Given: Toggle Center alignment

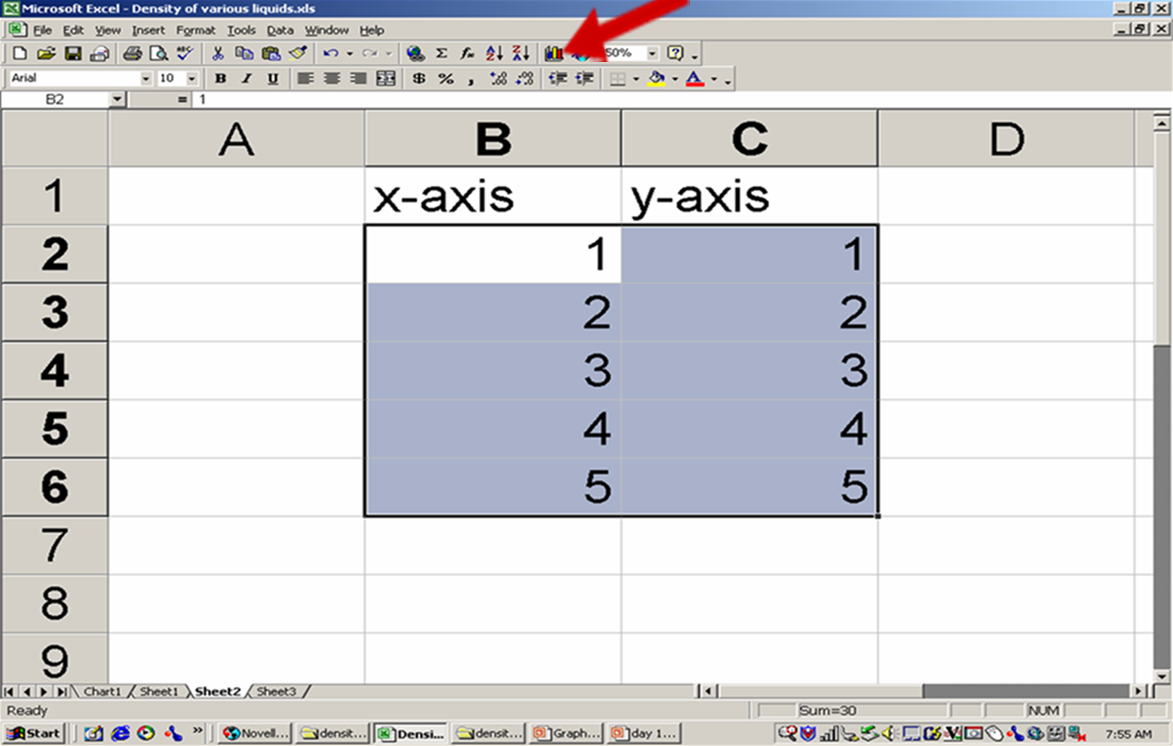Looking at the screenshot, I should 332,78.
